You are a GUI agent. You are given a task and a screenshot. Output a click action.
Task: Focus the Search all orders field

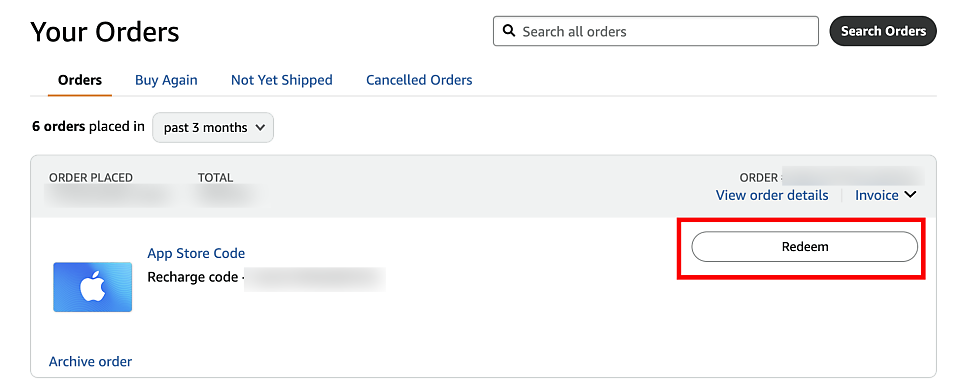(656, 31)
